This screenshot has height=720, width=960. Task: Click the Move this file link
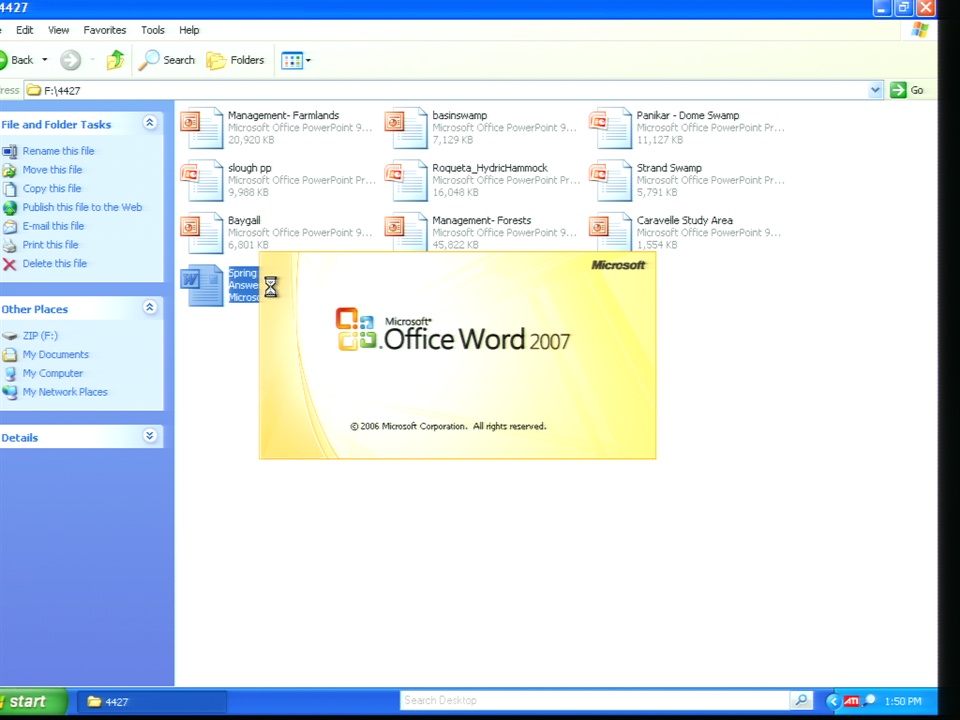pos(53,170)
